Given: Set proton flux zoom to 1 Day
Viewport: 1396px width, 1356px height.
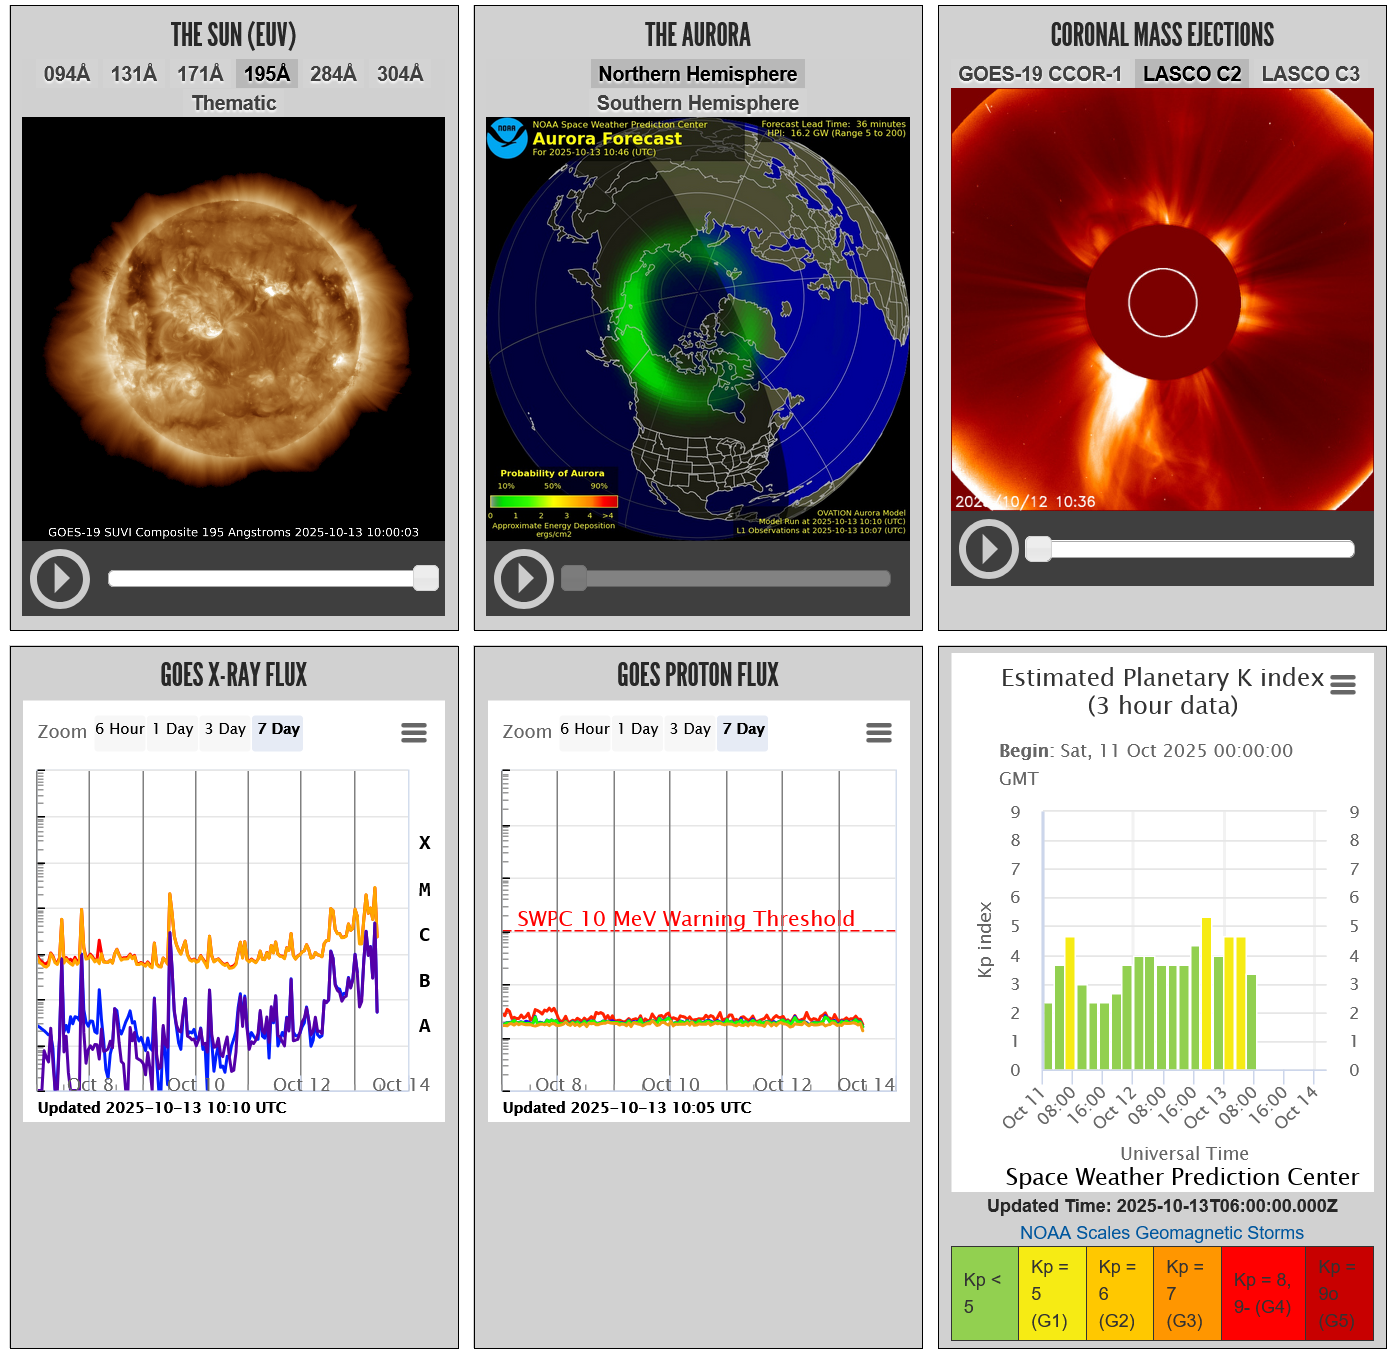Looking at the screenshot, I should tap(638, 730).
